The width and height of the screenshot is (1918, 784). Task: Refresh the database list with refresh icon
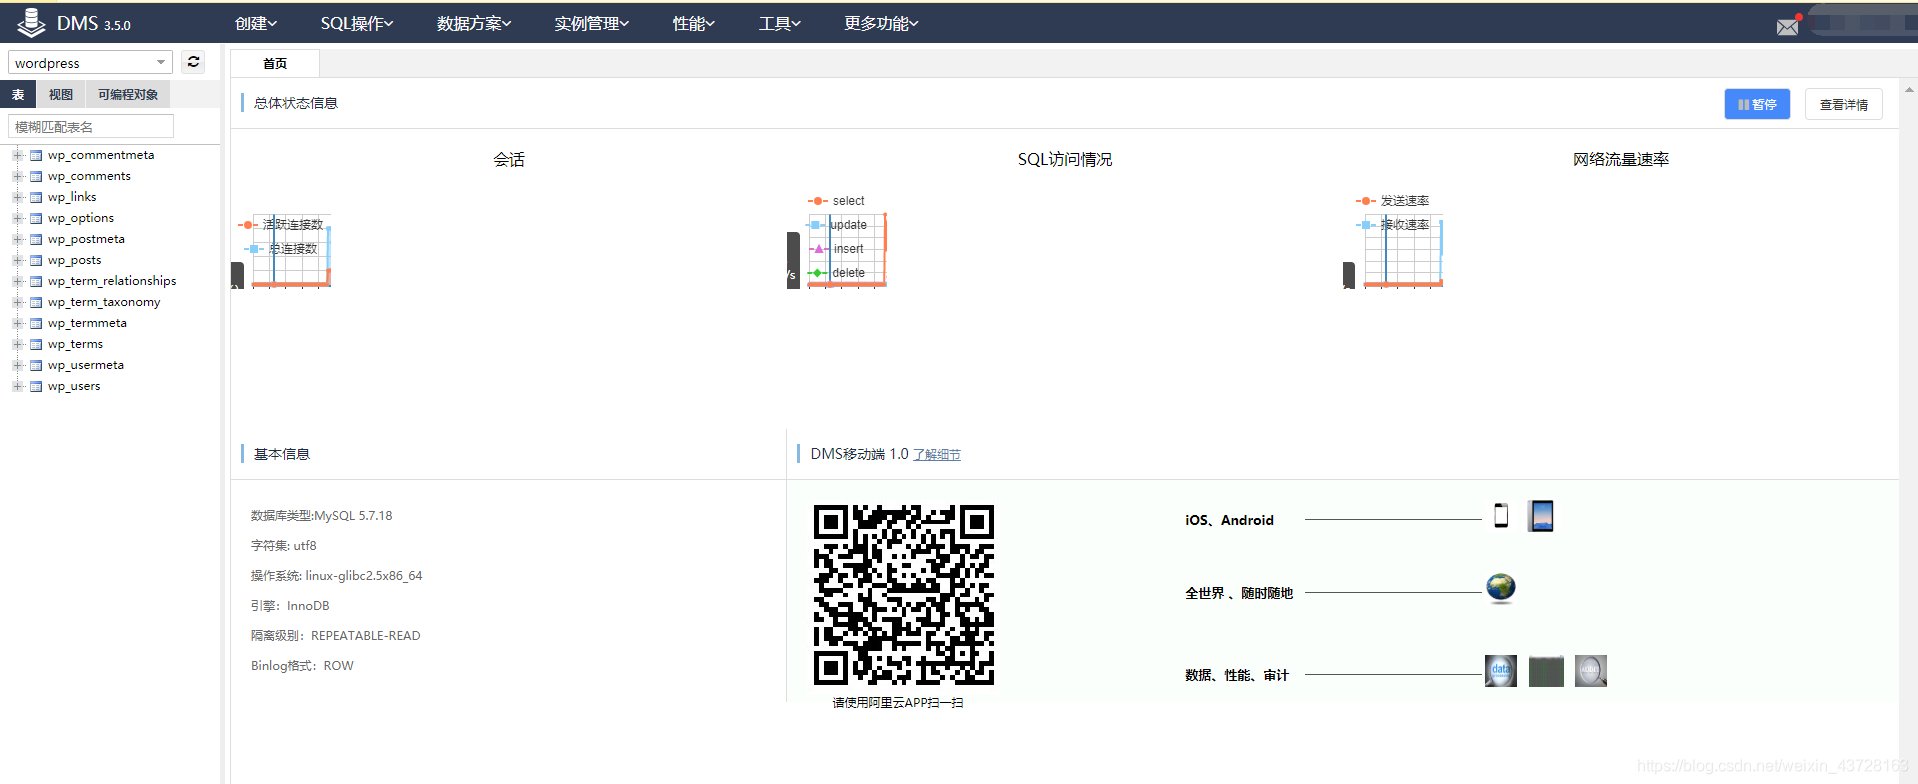point(194,62)
